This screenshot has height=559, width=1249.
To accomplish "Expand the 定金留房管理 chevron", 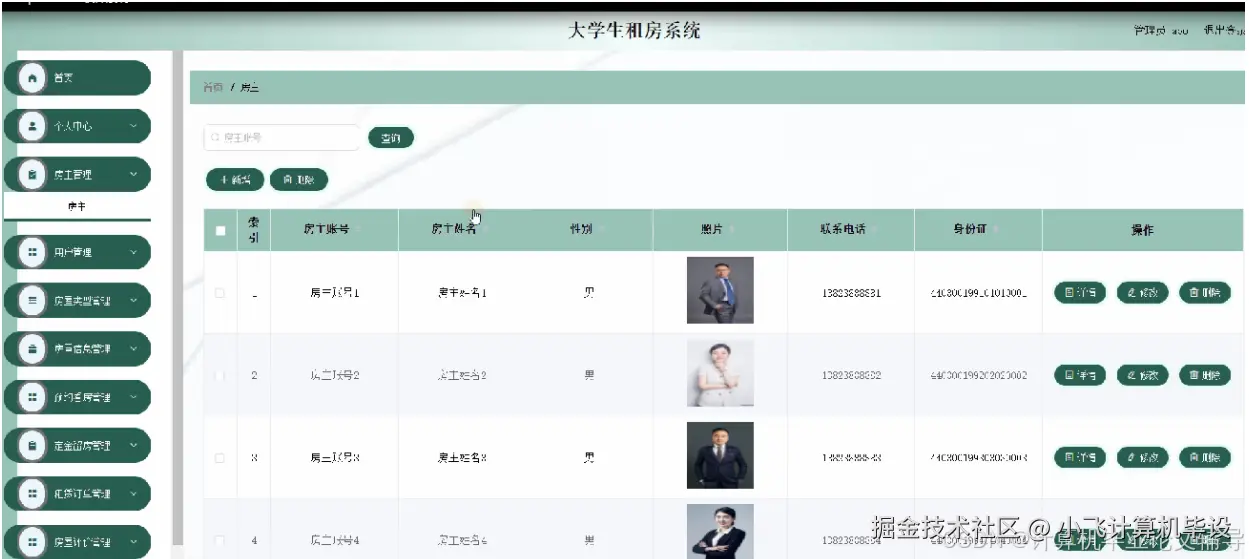I will pyautogui.click(x=133, y=445).
